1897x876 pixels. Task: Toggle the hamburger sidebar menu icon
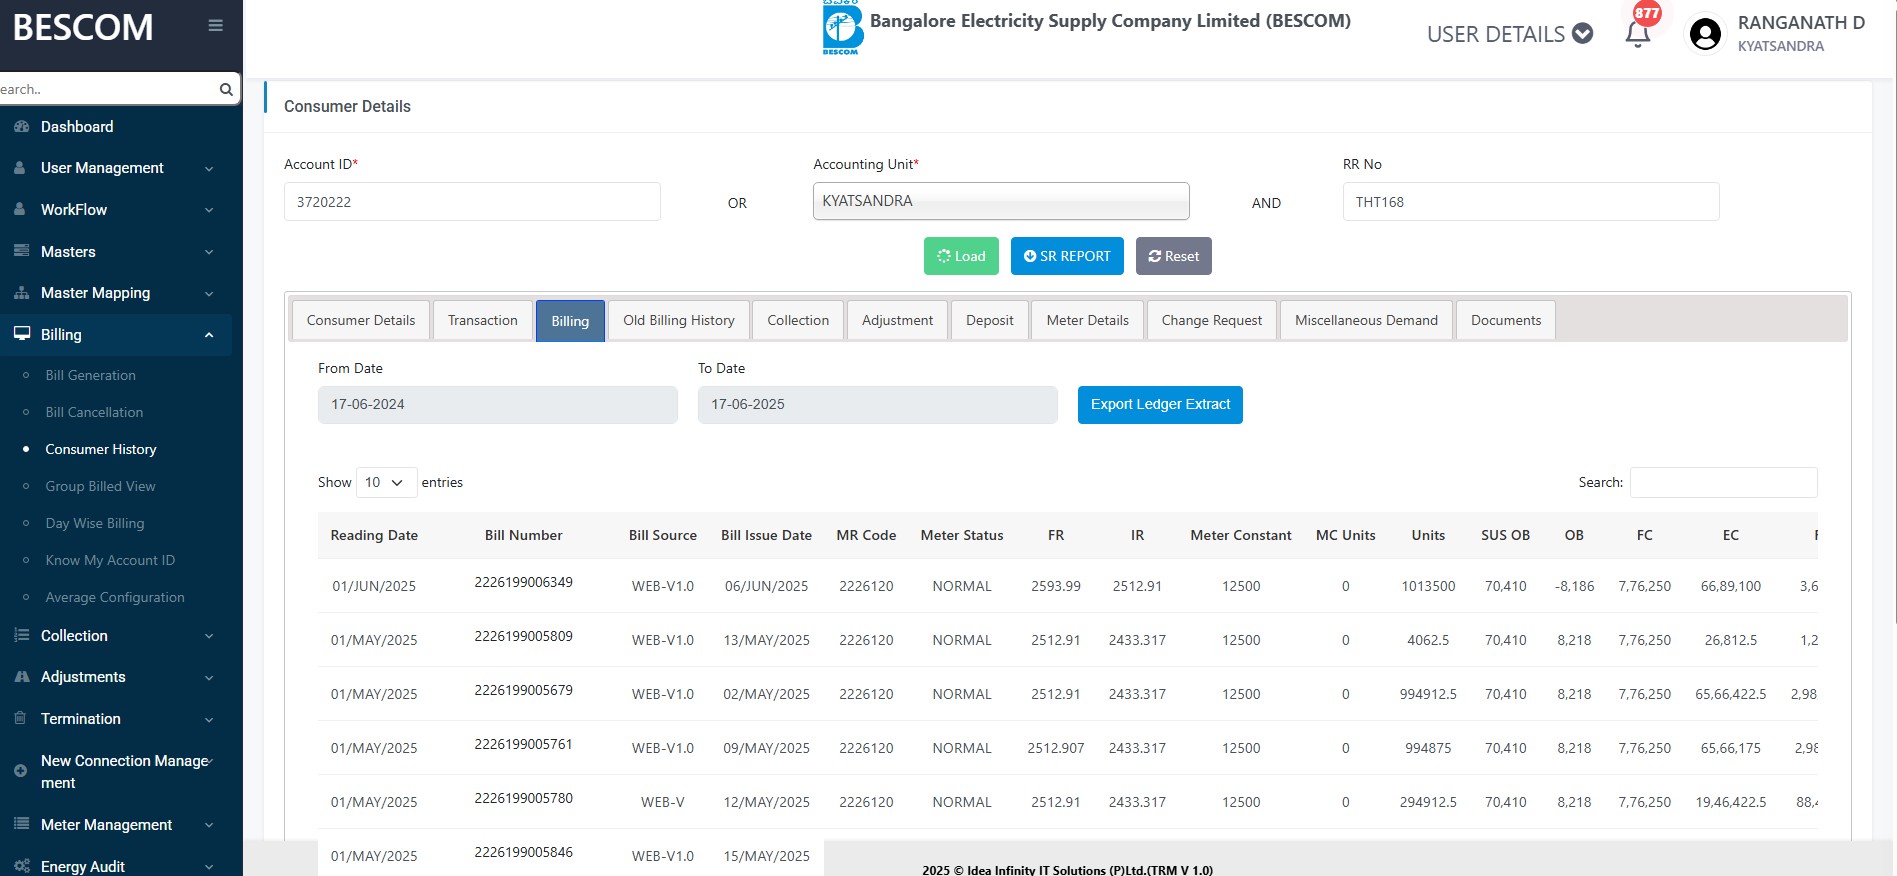215,26
